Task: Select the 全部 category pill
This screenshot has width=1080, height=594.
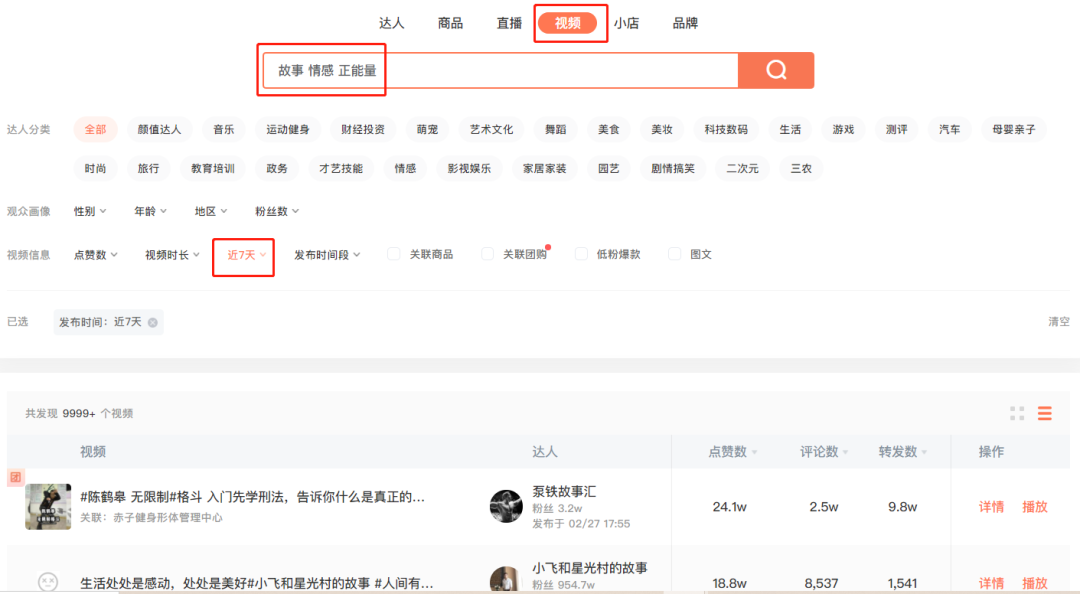Action: [96, 130]
